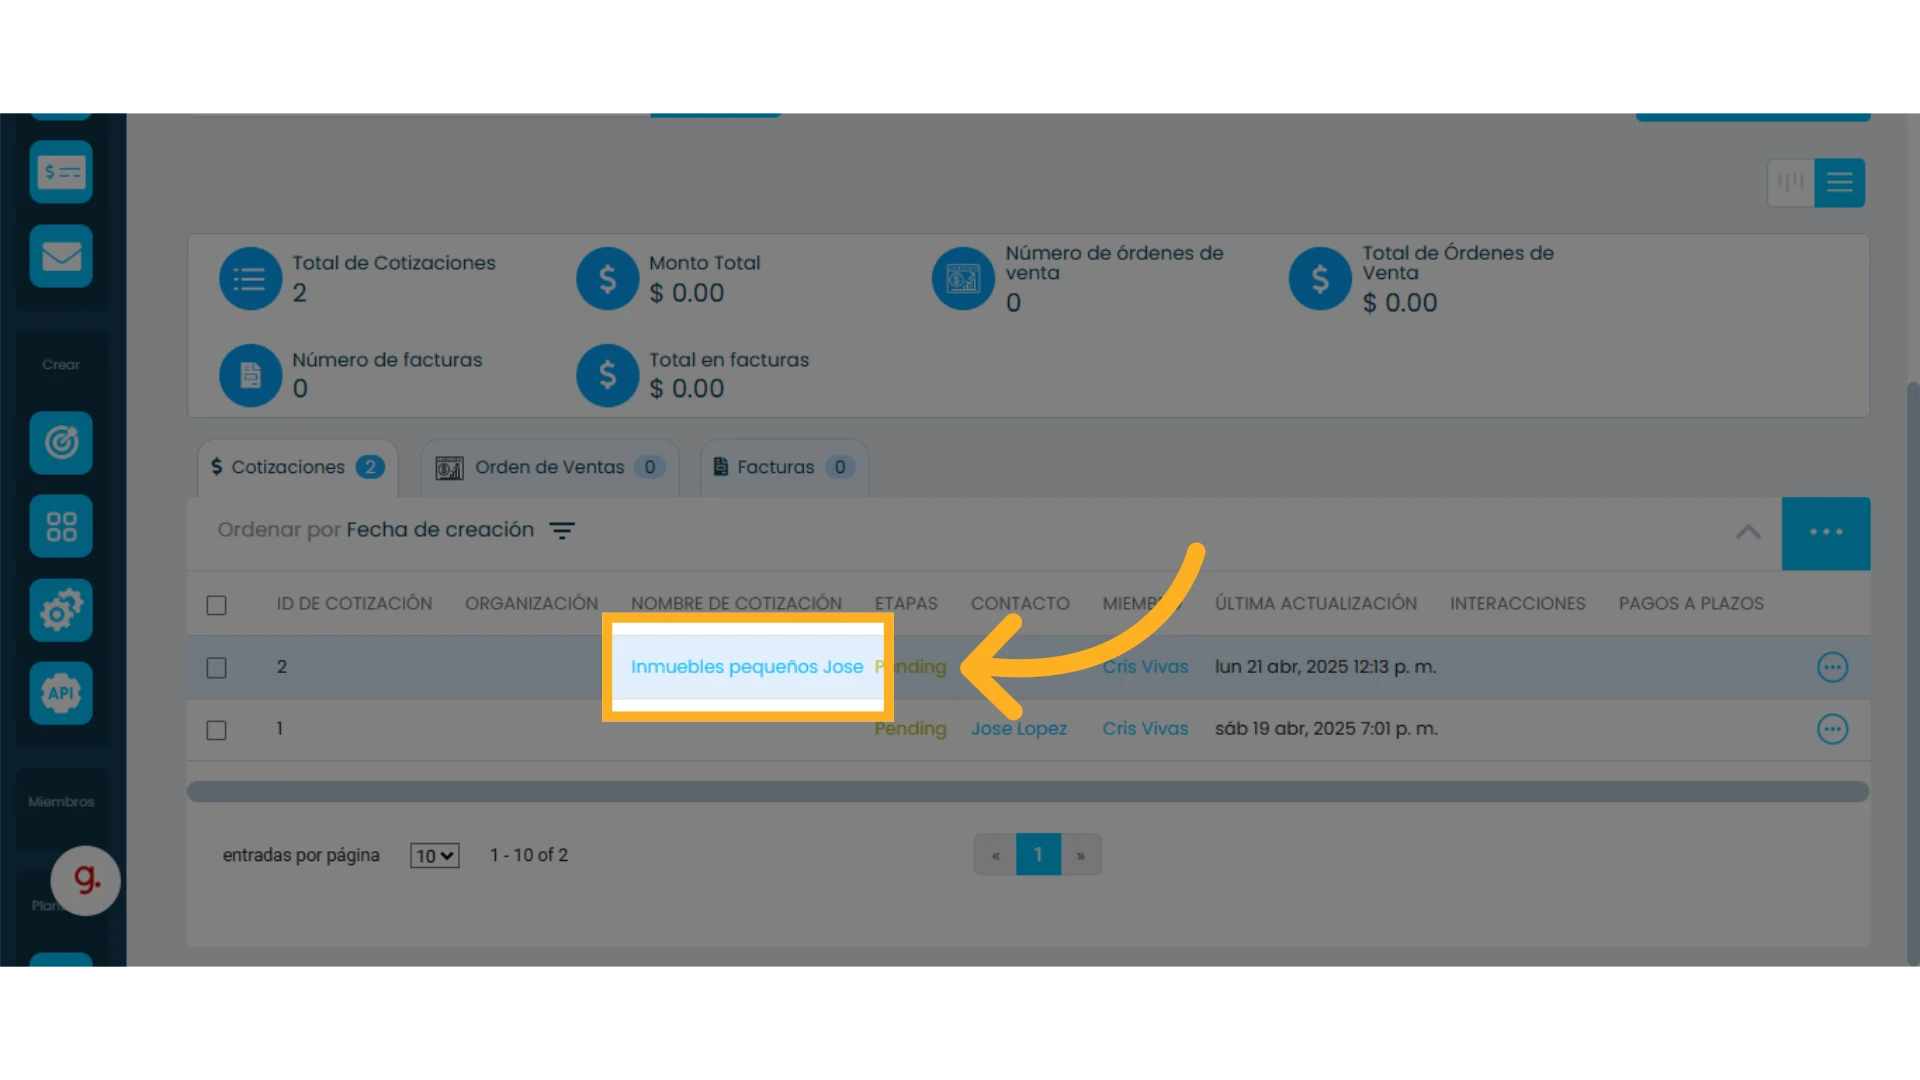Open the quotes billing sidebar icon
Image resolution: width=1920 pixels, height=1080 pixels.
(x=61, y=172)
